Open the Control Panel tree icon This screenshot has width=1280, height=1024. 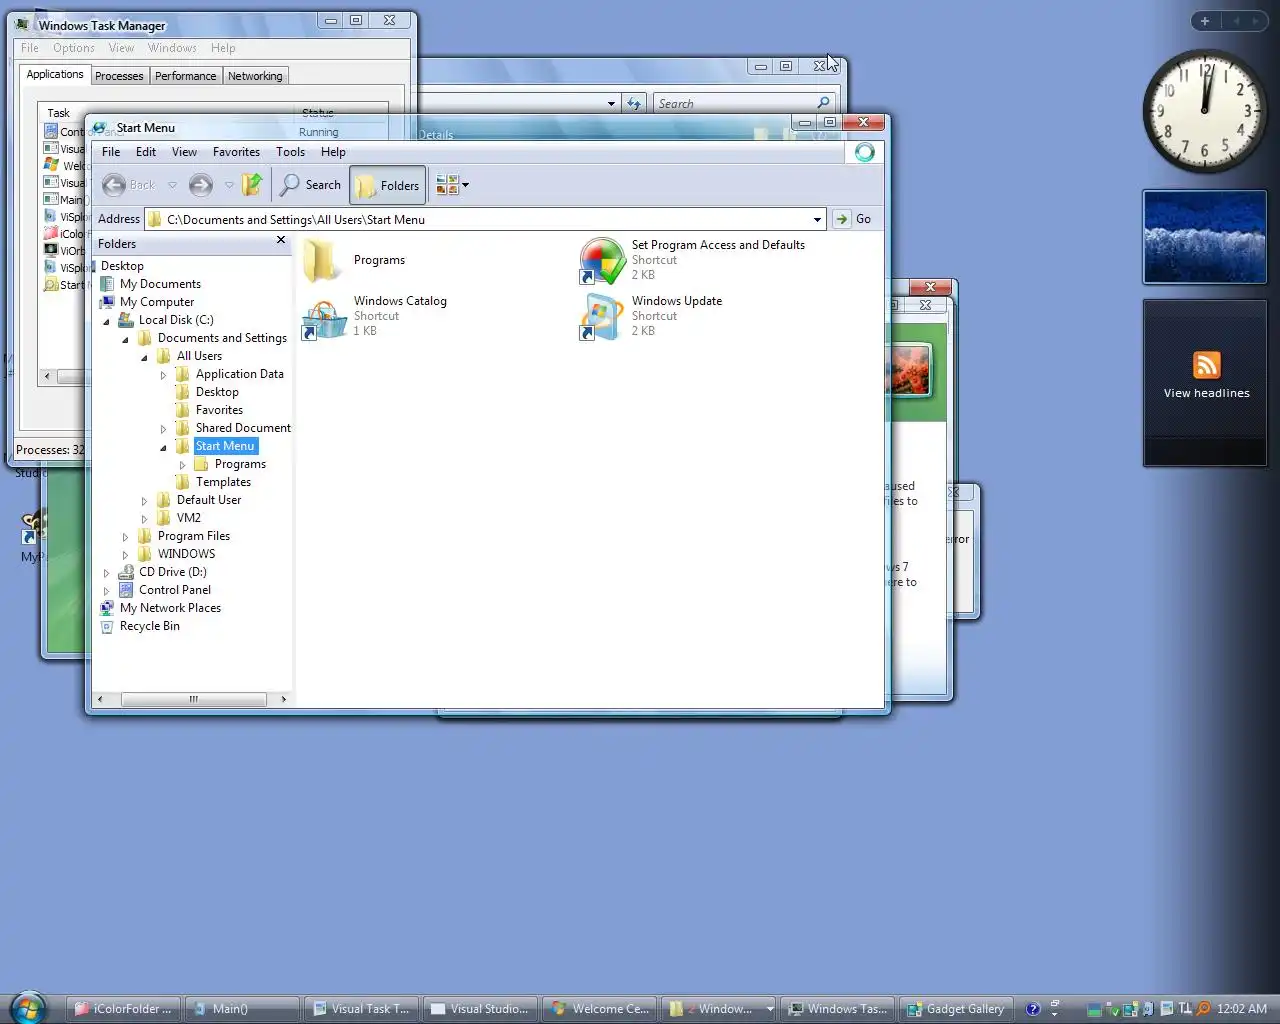coord(126,590)
